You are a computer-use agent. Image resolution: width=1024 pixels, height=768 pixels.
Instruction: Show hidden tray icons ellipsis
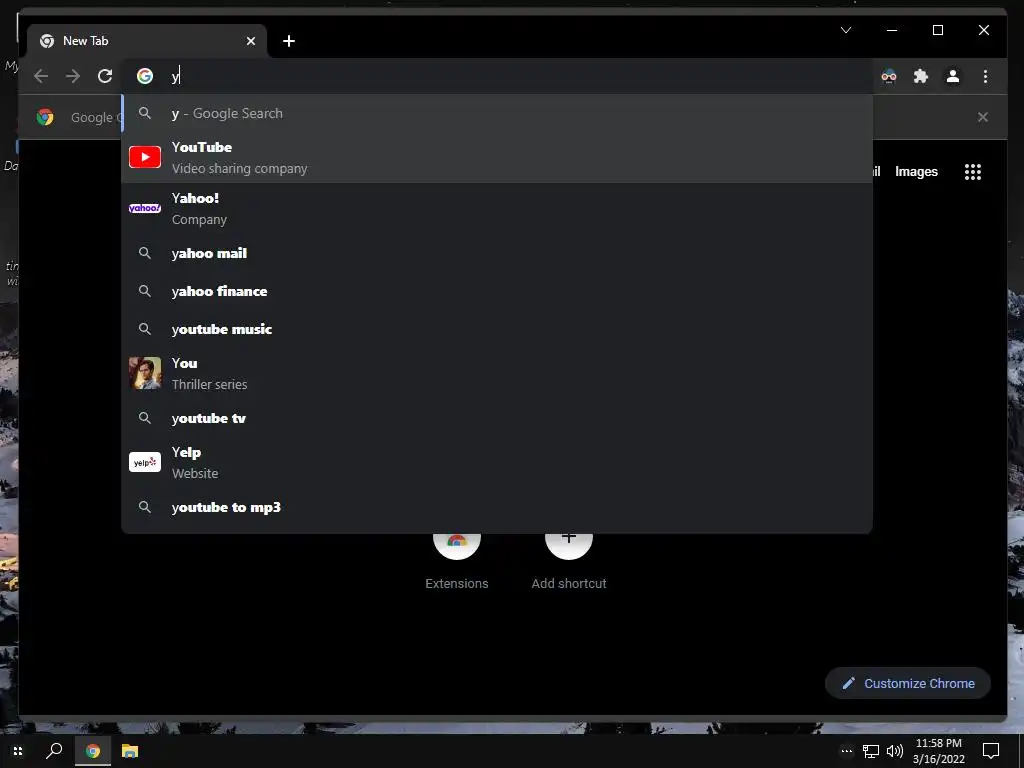point(846,751)
